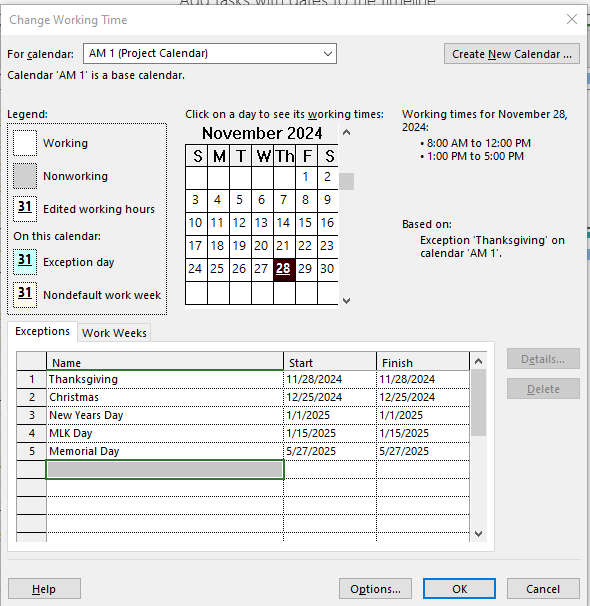Viewport: 590px width, 606px height.
Task: Choose November 20 calendar day
Action: (x=262, y=246)
